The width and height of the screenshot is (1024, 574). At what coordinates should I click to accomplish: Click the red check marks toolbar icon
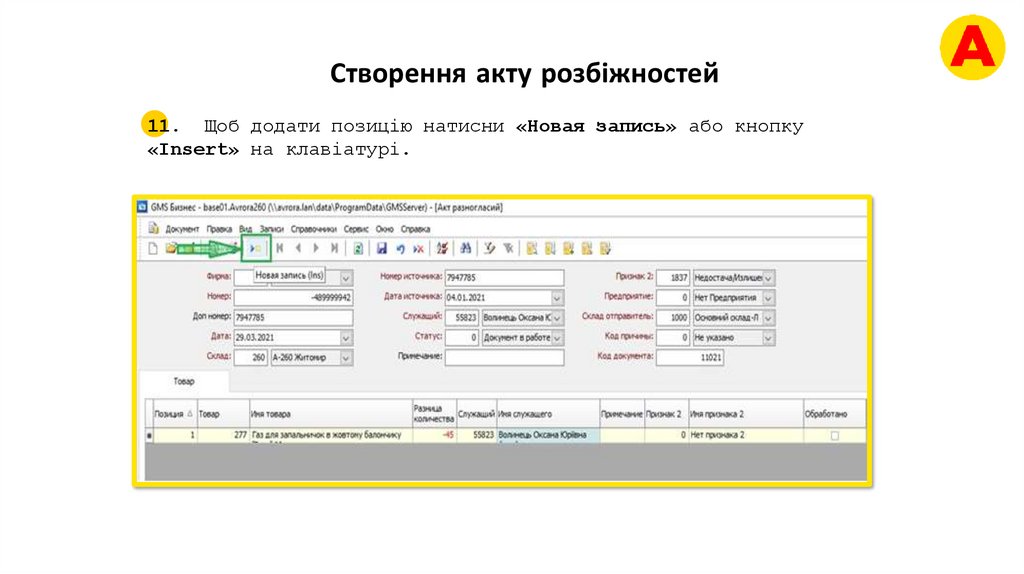tap(442, 248)
